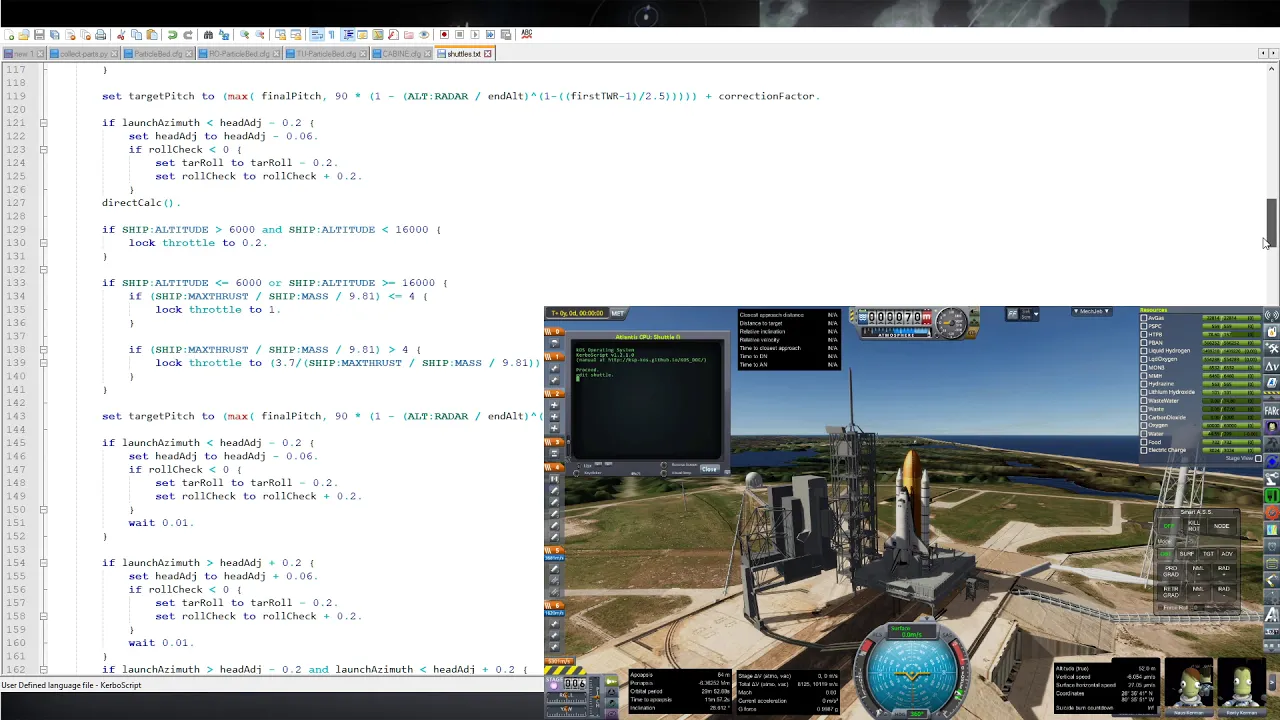
Task: Switch to the ParticleBed.cfg tab
Action: (x=158, y=54)
